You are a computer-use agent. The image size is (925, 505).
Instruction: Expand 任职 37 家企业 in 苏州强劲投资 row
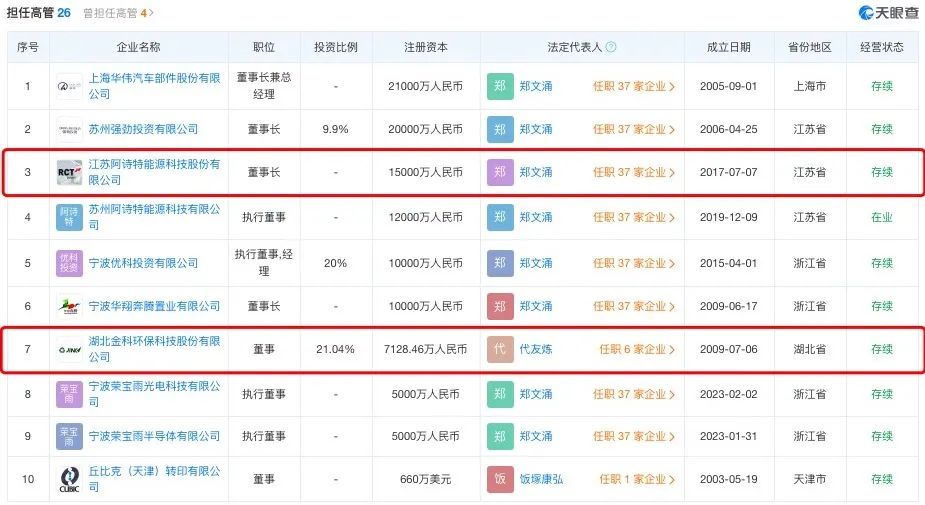[x=634, y=129]
